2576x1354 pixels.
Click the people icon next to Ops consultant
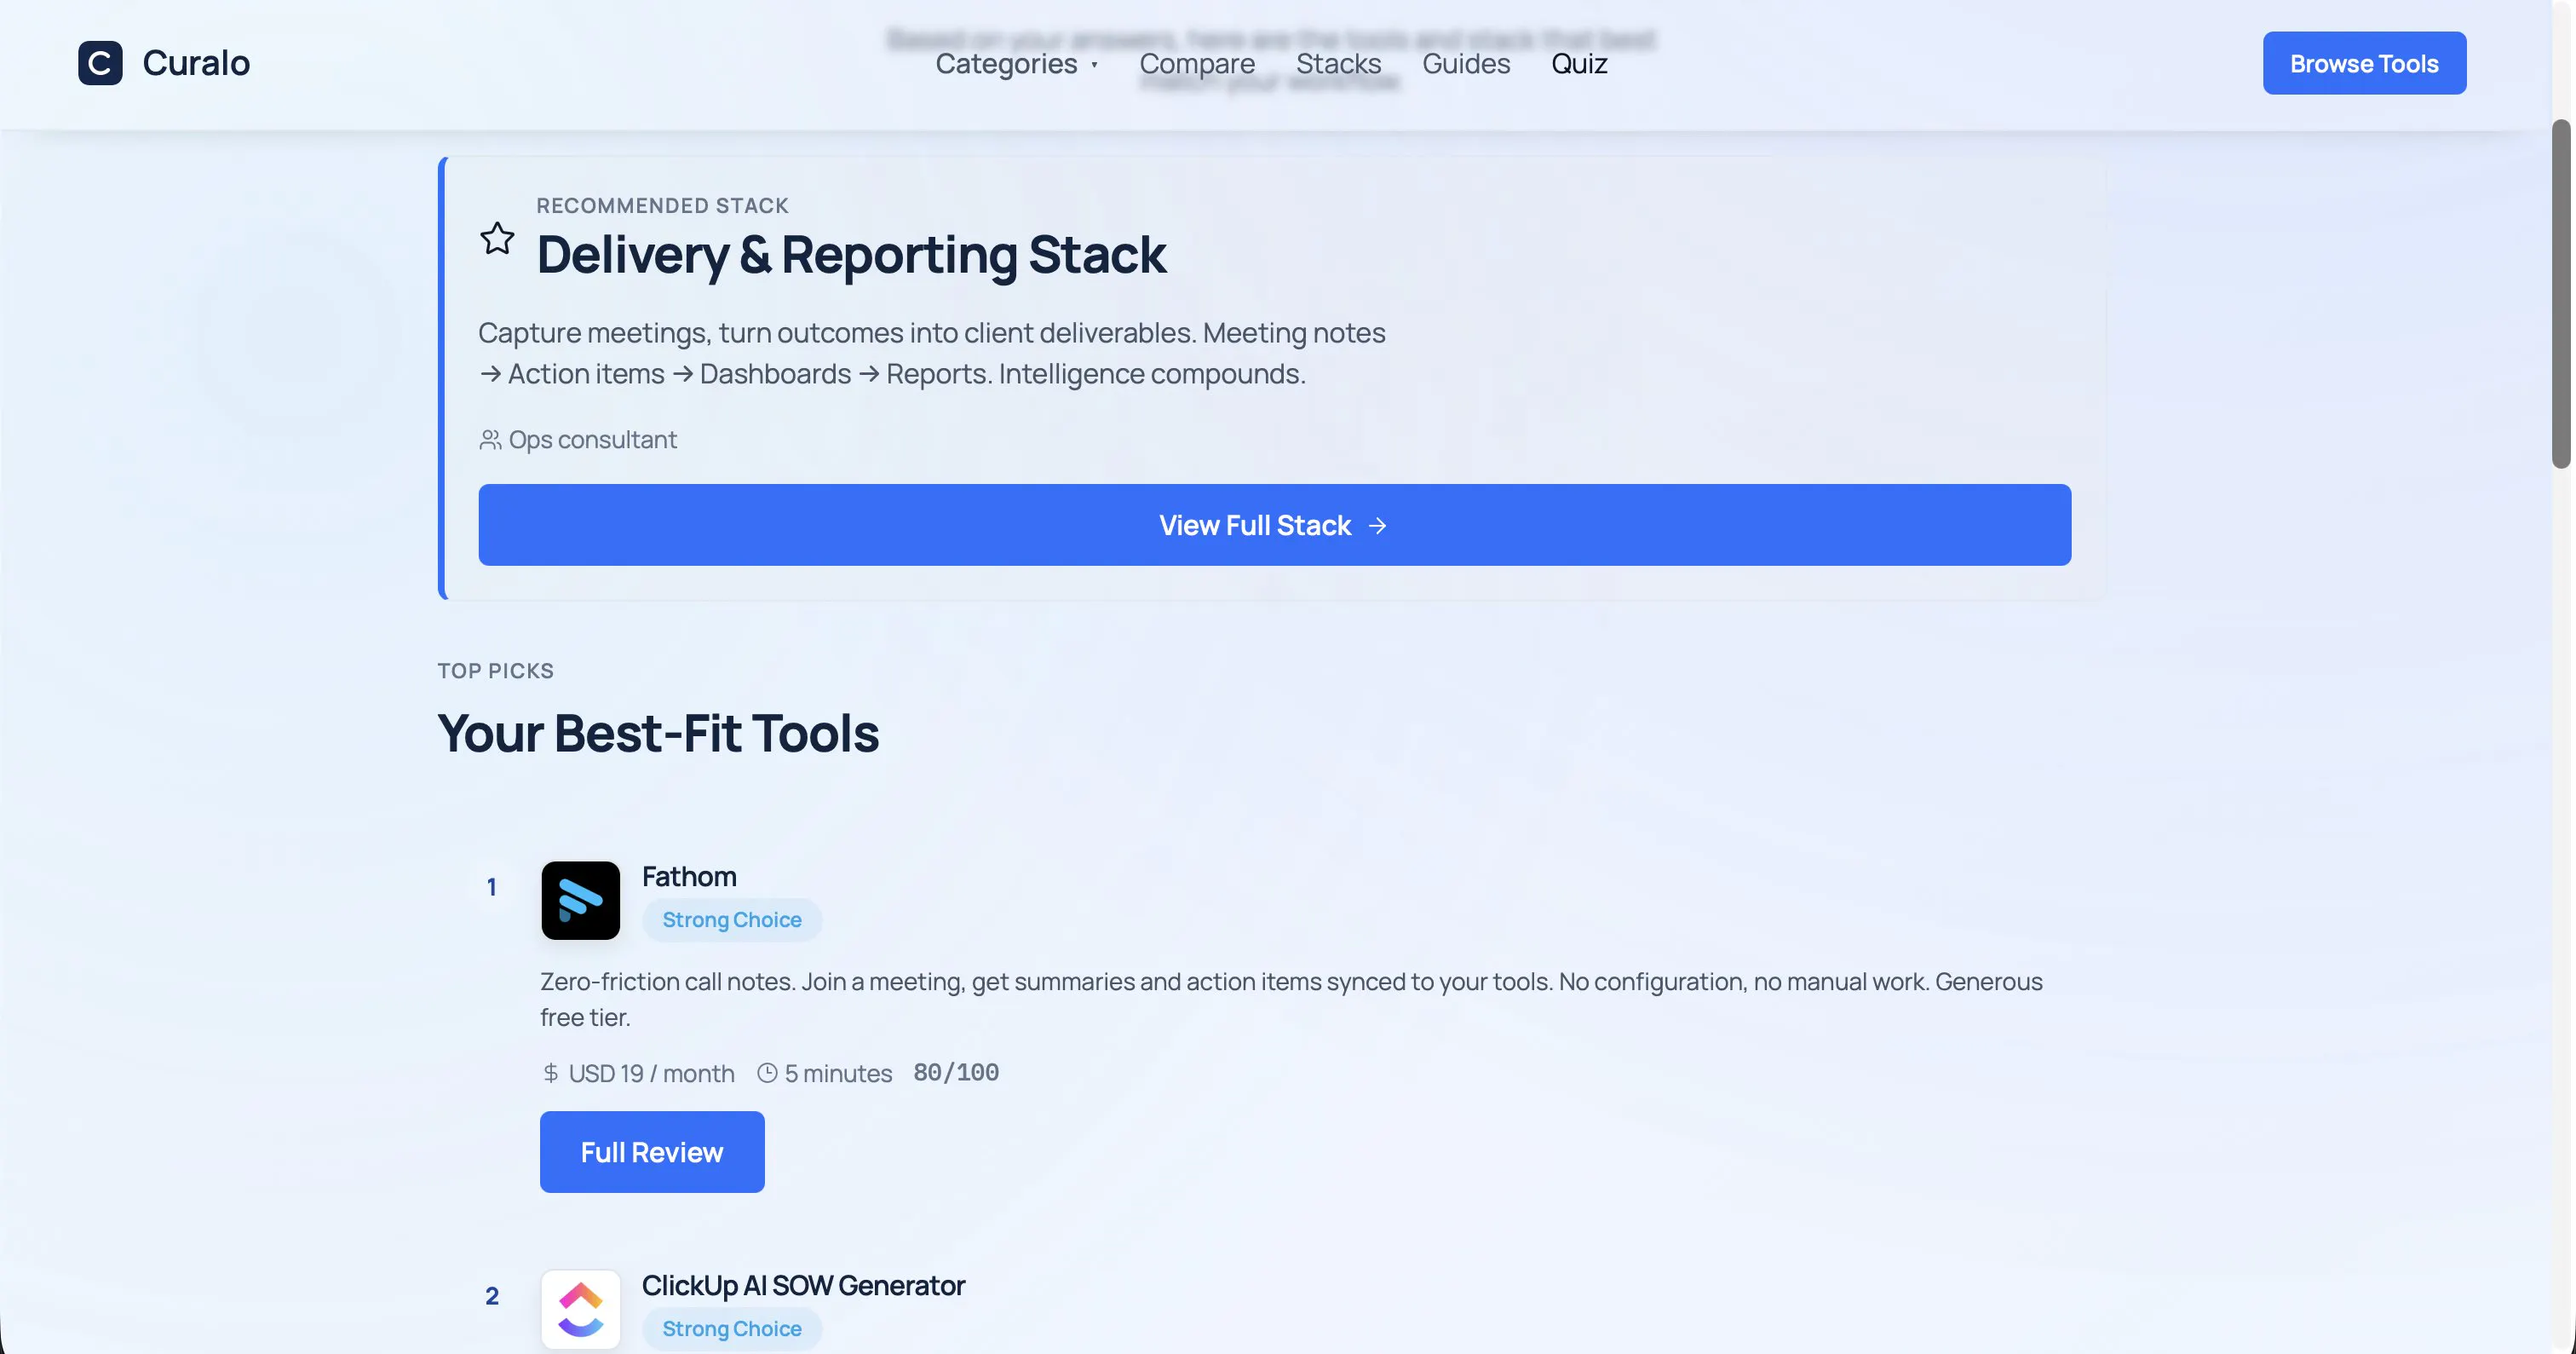pos(490,440)
